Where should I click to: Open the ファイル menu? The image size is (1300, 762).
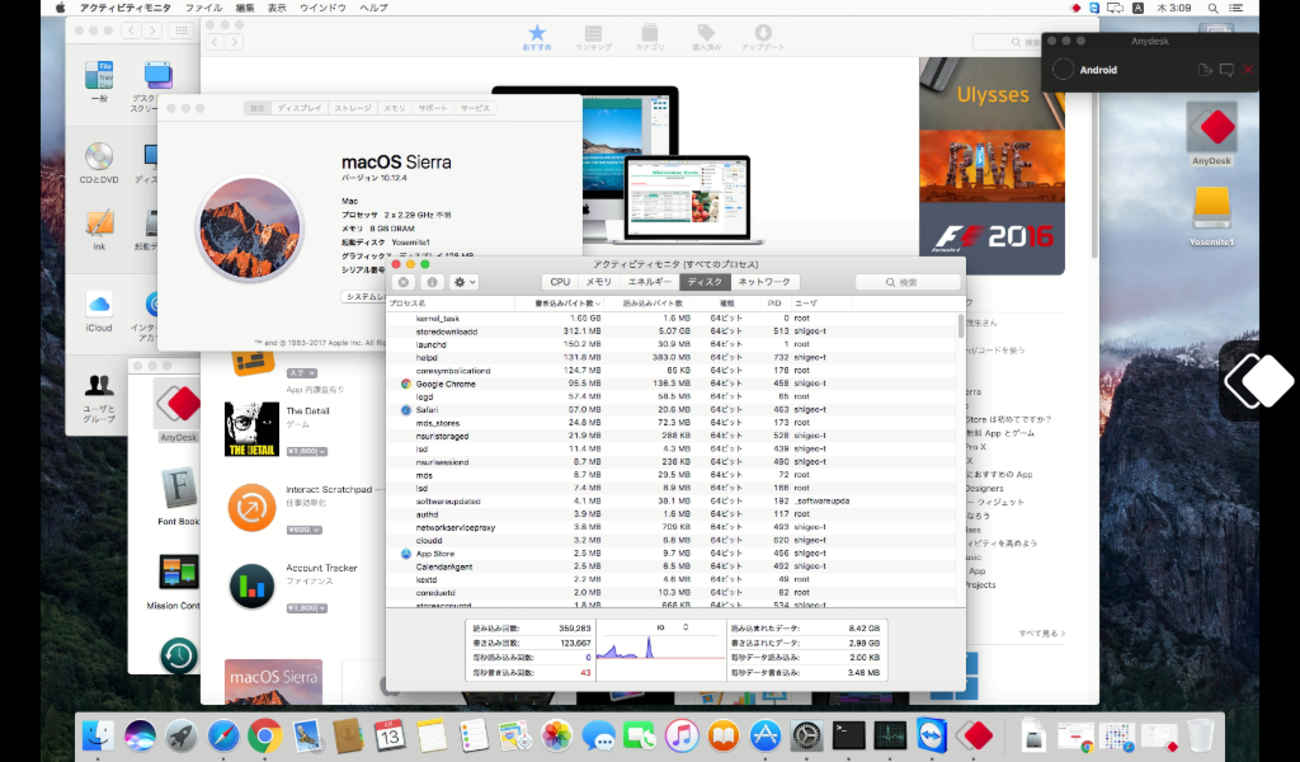click(204, 8)
